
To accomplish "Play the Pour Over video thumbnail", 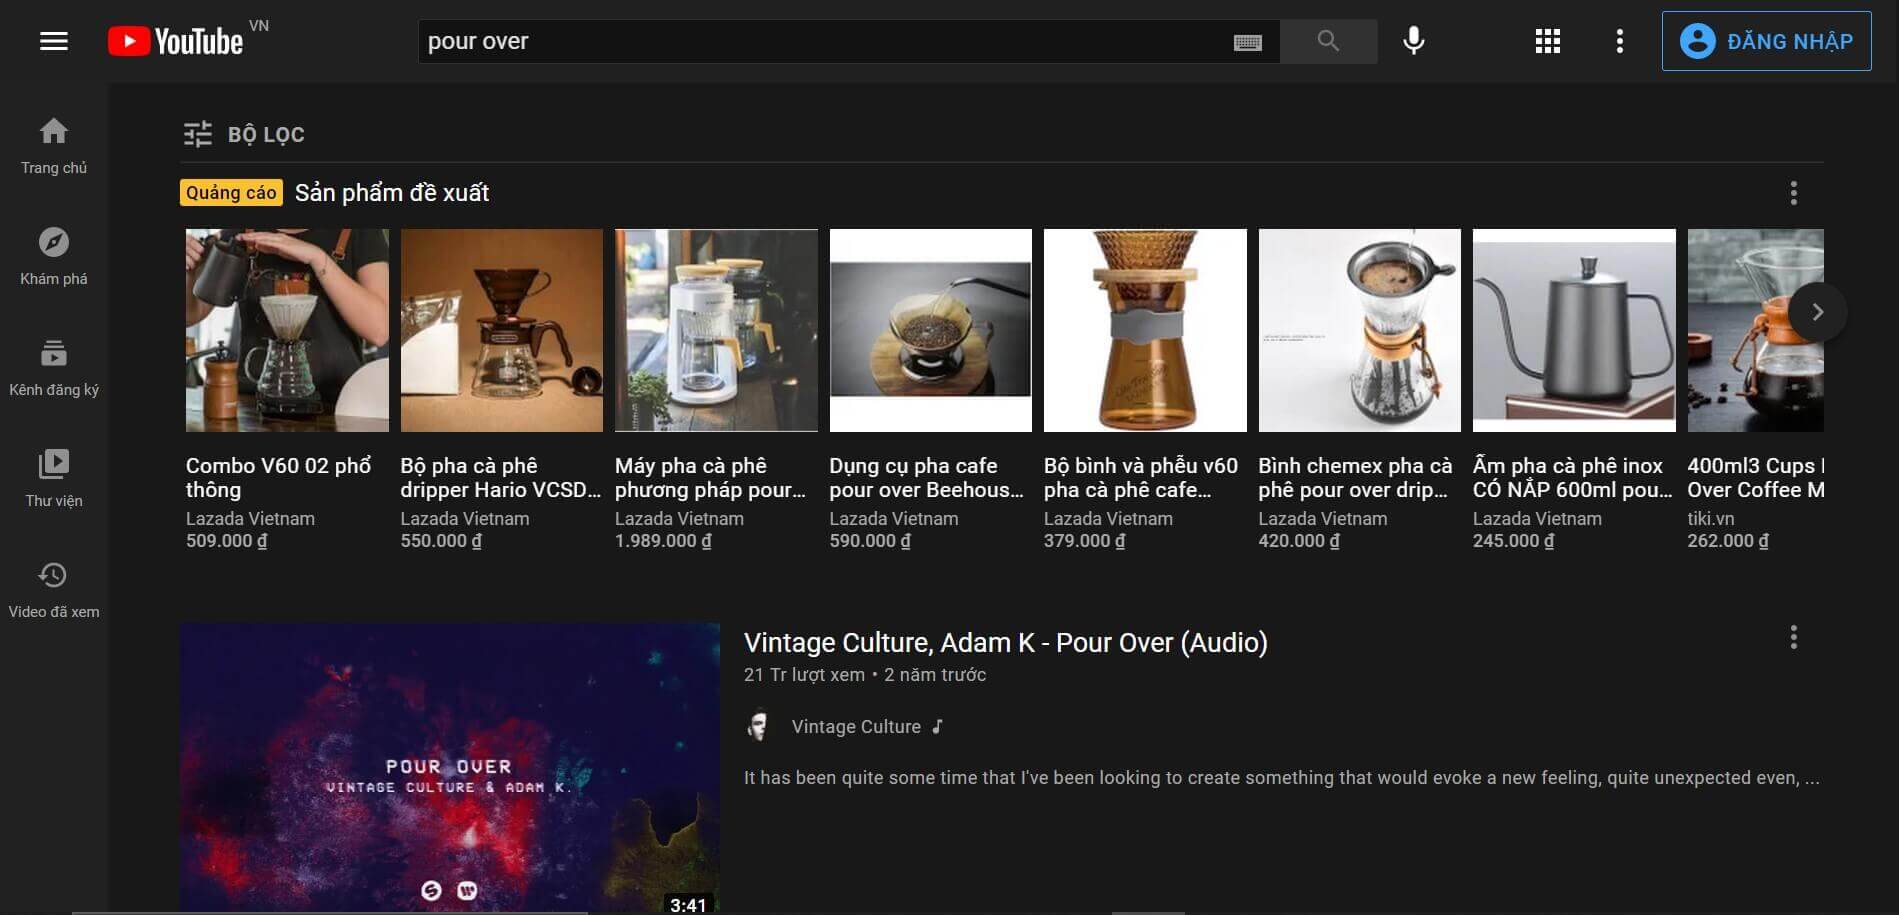I will (449, 768).
